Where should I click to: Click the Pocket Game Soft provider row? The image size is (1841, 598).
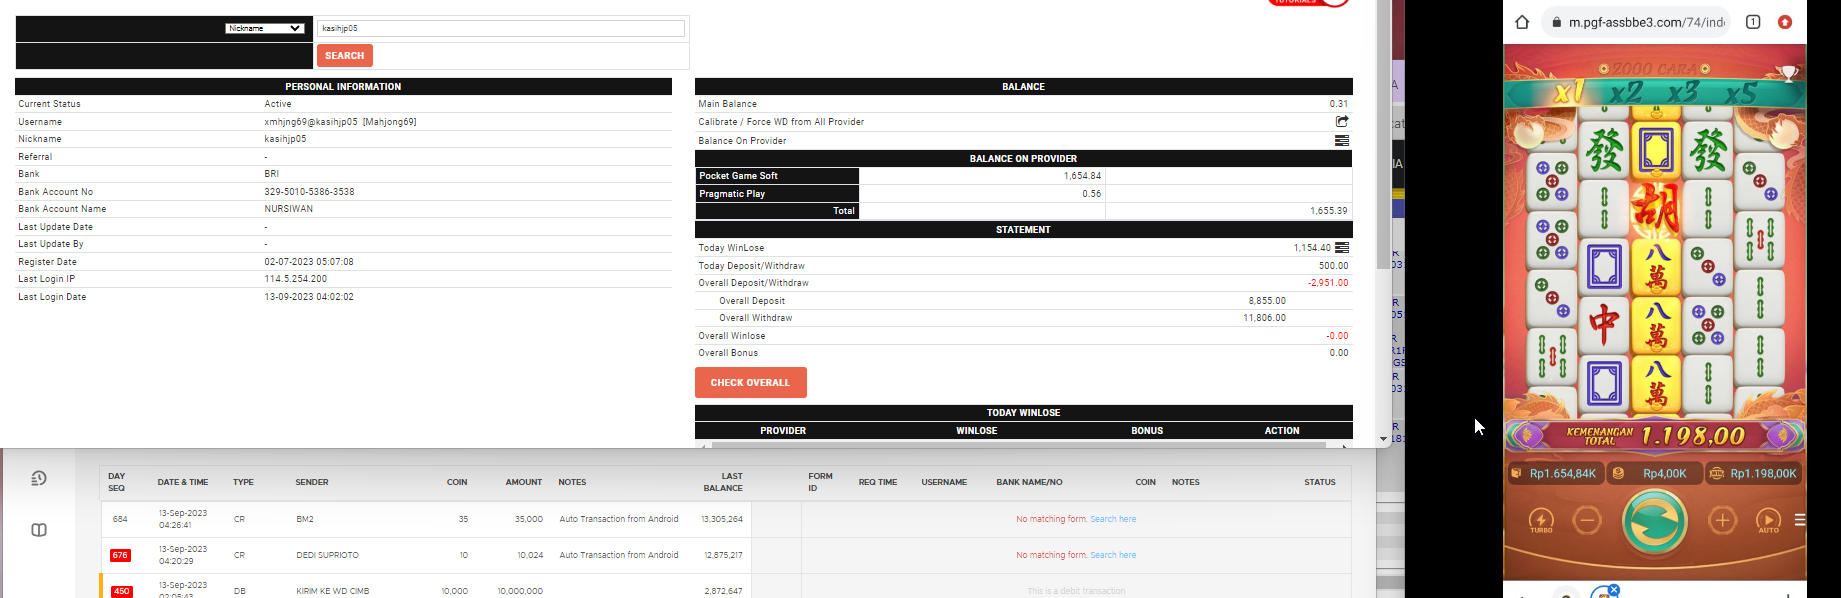1023,176
